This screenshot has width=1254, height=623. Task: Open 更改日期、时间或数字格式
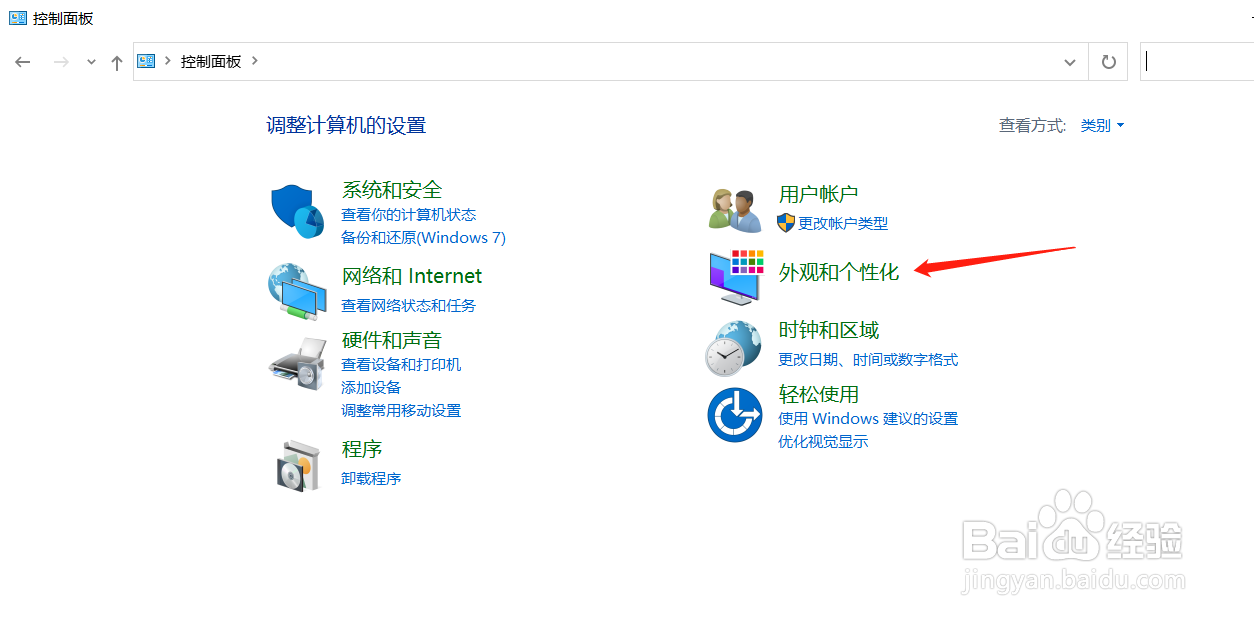867,361
